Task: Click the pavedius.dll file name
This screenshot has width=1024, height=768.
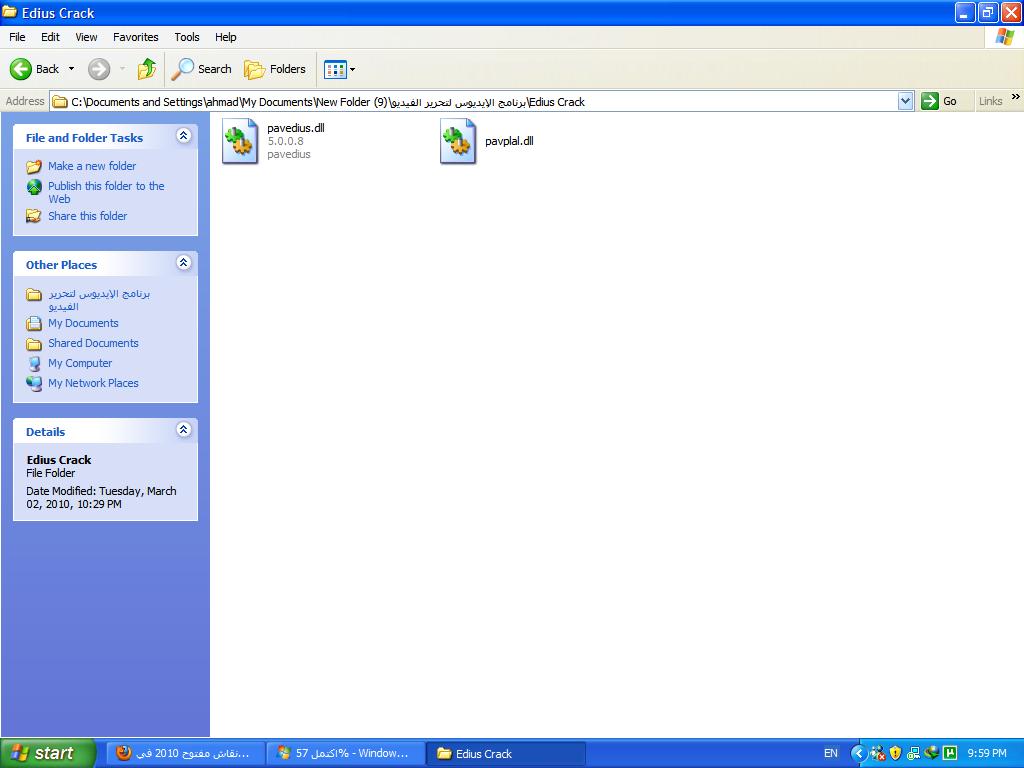Action: (296, 128)
